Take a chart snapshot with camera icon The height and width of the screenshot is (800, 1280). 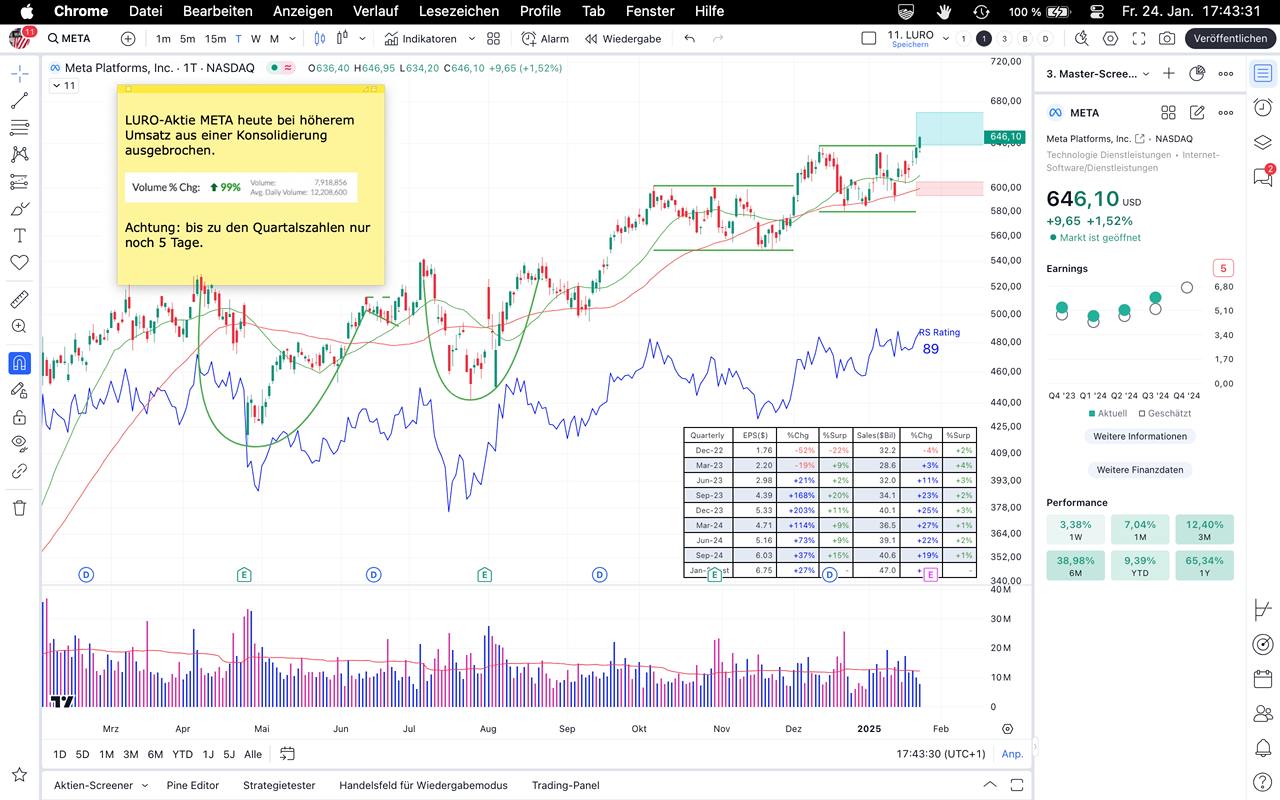[x=1167, y=39]
